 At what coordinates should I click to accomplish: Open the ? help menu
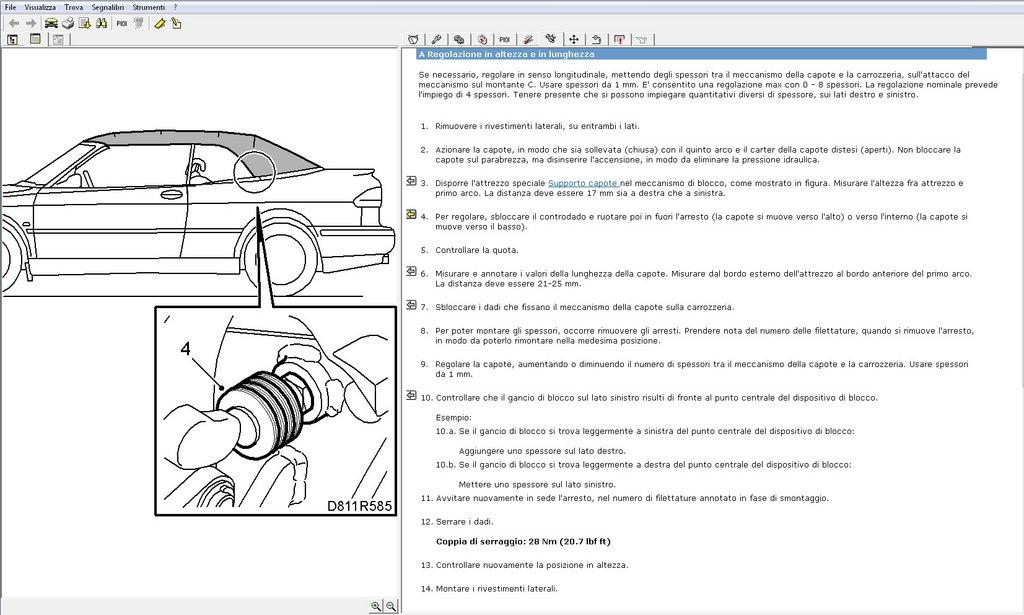pos(175,7)
